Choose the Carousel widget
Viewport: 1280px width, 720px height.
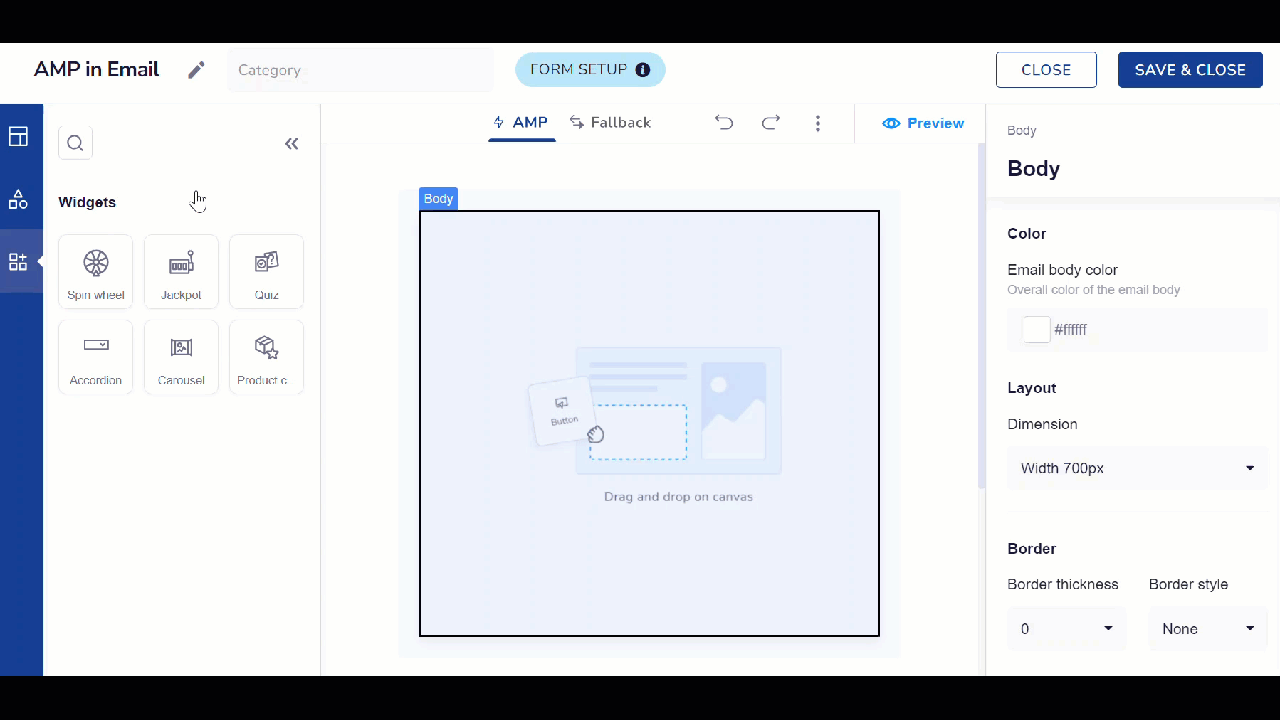181,356
